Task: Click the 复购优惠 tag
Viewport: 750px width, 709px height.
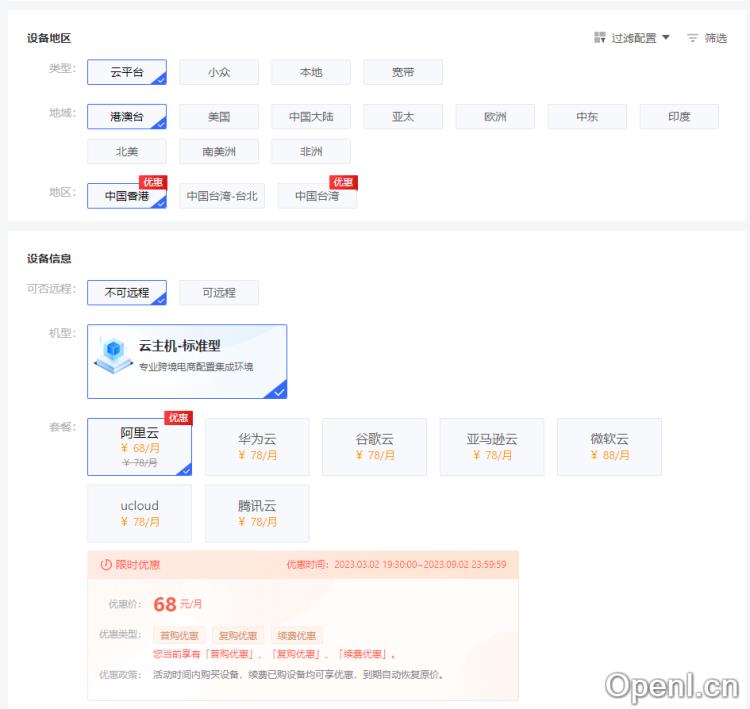Action: 238,635
